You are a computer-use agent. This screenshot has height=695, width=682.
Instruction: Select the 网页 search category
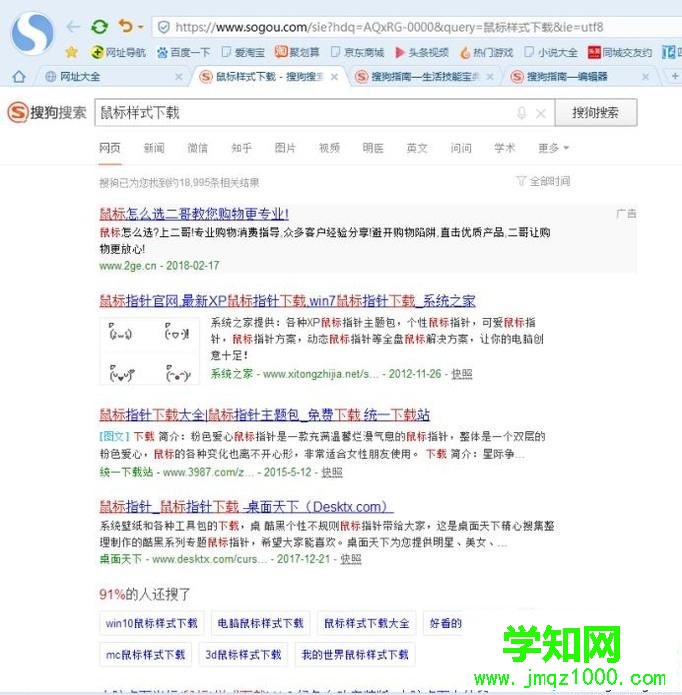click(110, 148)
